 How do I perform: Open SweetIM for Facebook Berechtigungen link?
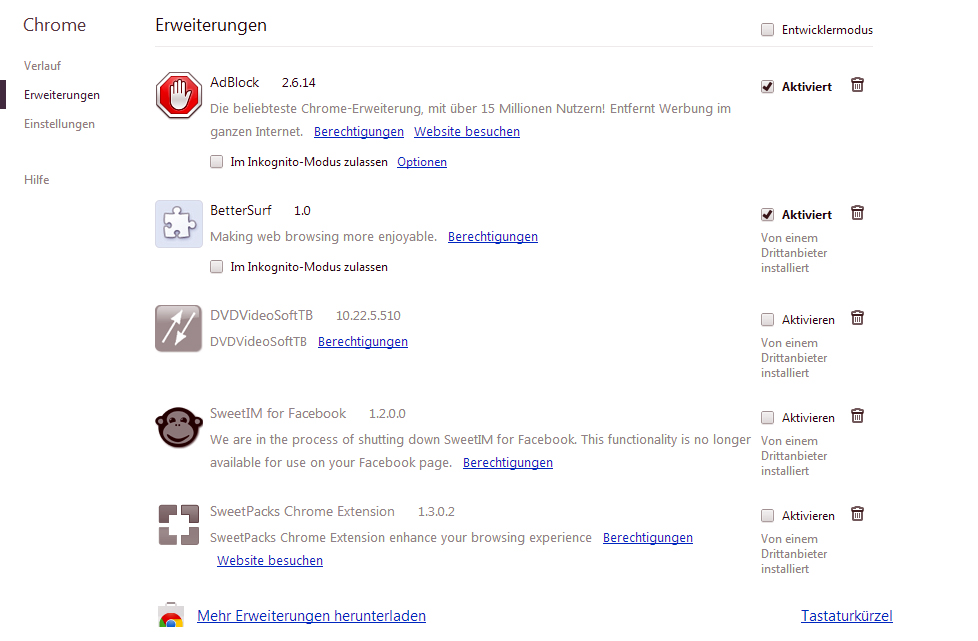coord(508,463)
